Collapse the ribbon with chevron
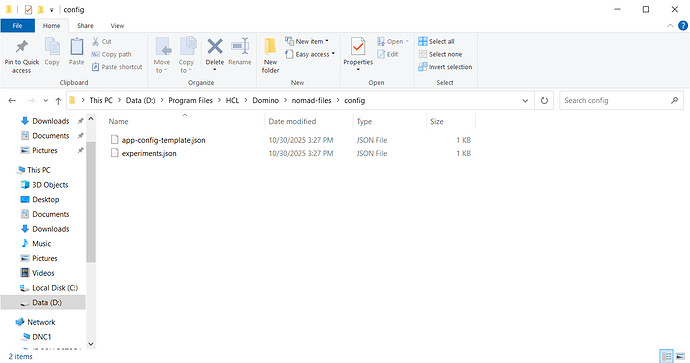This screenshot has width=690, height=363. coord(670,26)
